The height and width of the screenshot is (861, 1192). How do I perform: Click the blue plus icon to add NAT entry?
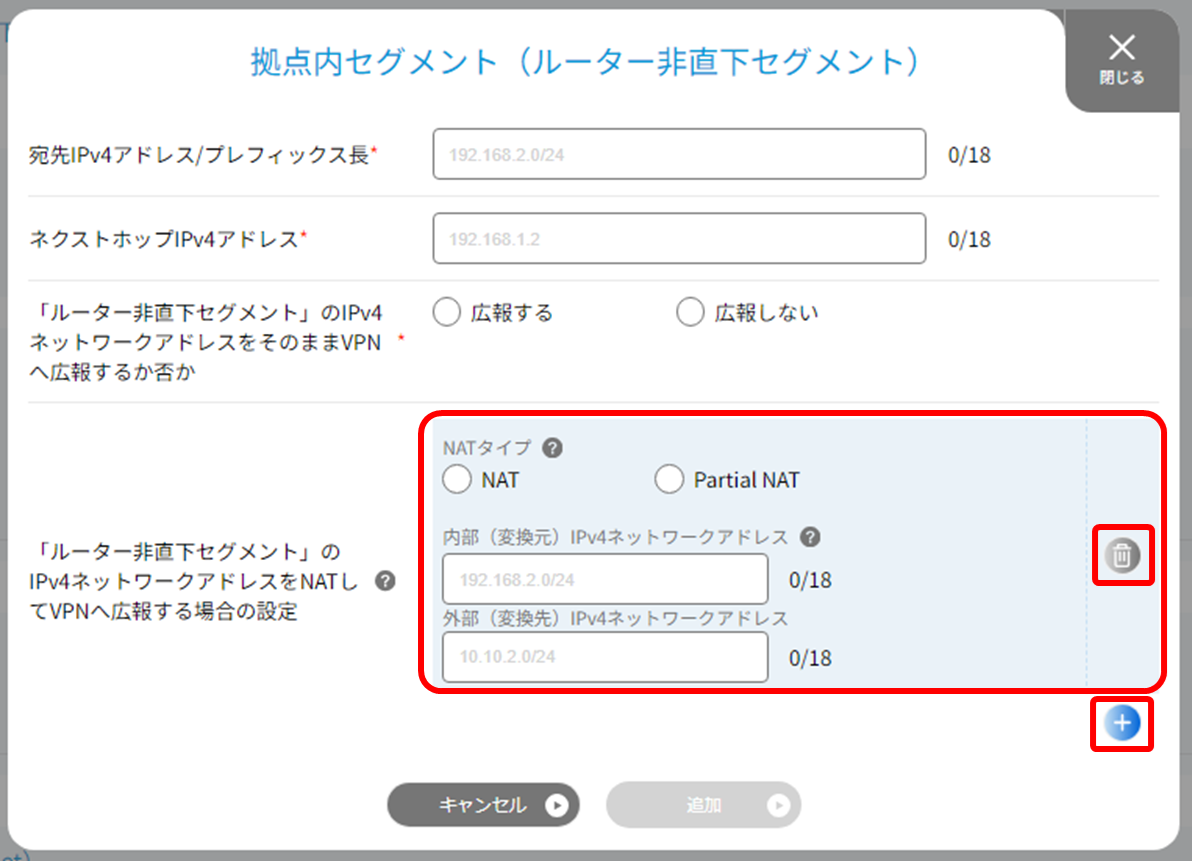pos(1122,723)
